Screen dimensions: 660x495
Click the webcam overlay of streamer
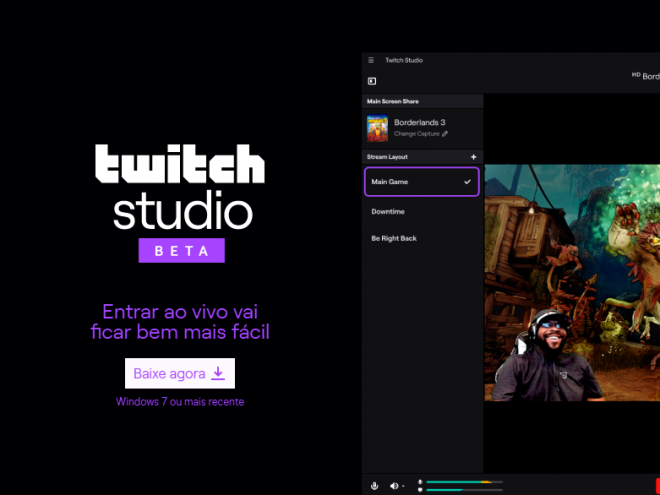coord(547,356)
